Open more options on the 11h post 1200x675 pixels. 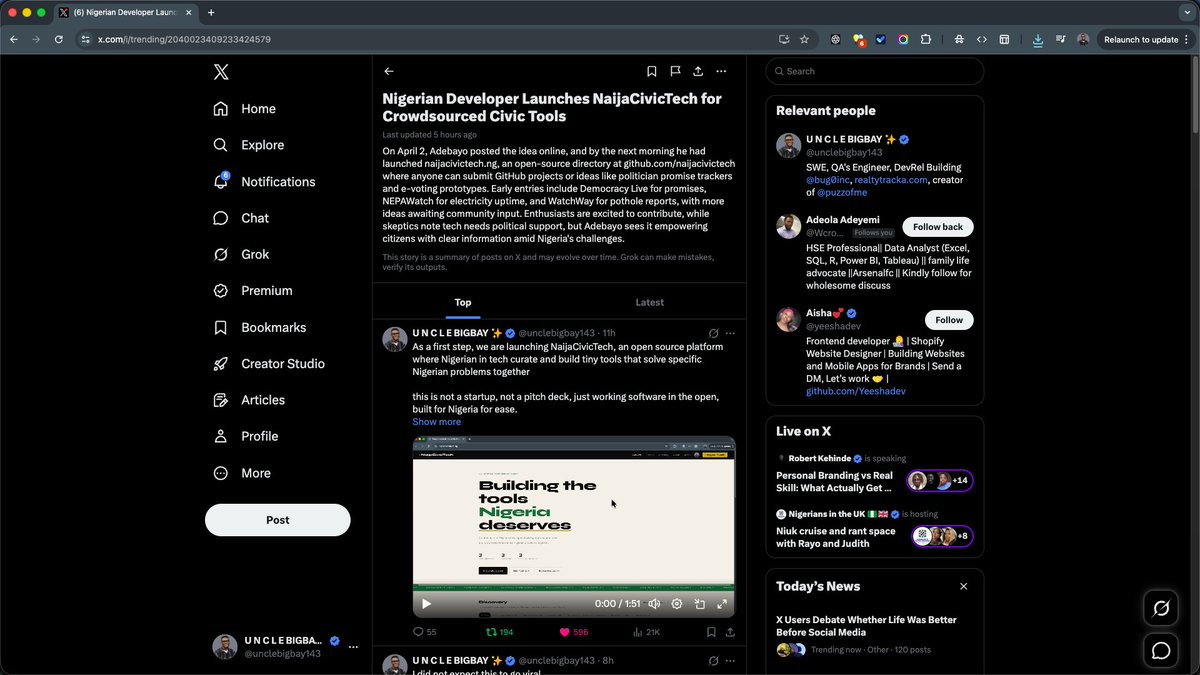coord(730,333)
